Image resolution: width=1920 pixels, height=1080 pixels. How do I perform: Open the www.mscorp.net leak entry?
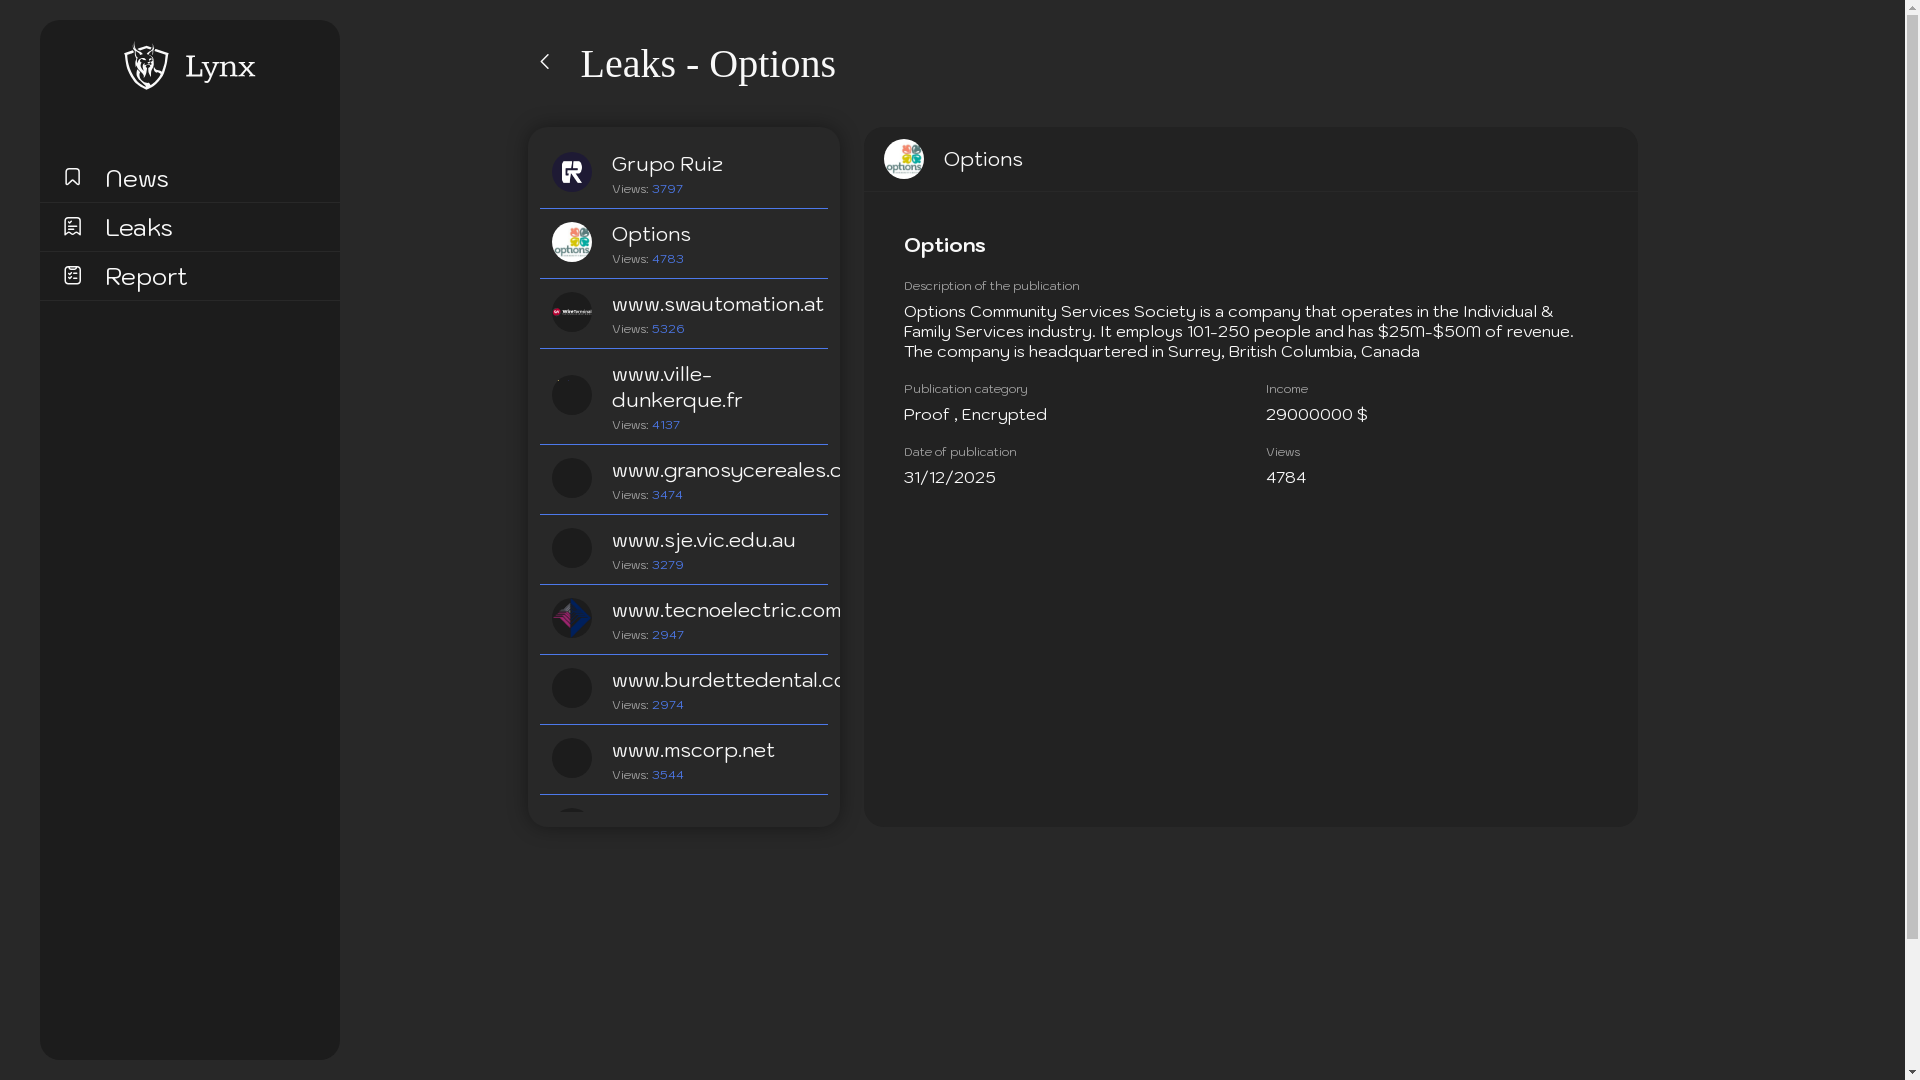(x=693, y=751)
